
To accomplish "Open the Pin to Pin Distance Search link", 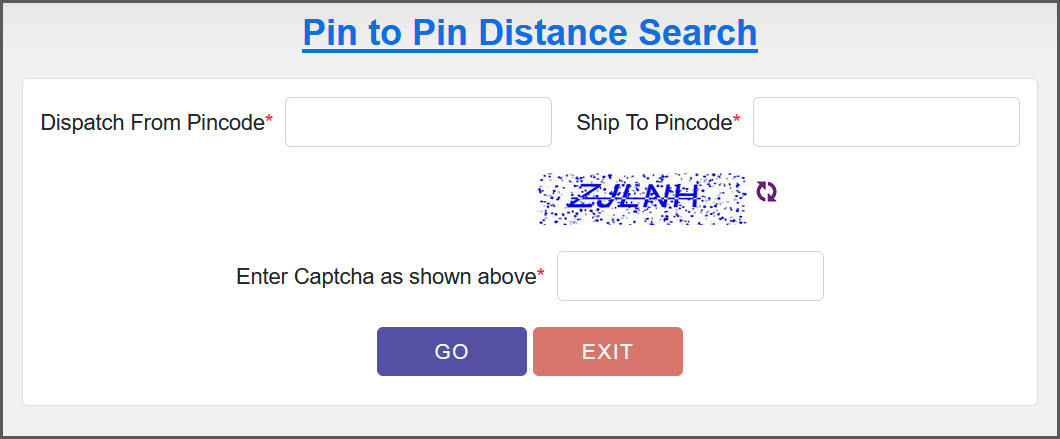I will click(x=530, y=33).
